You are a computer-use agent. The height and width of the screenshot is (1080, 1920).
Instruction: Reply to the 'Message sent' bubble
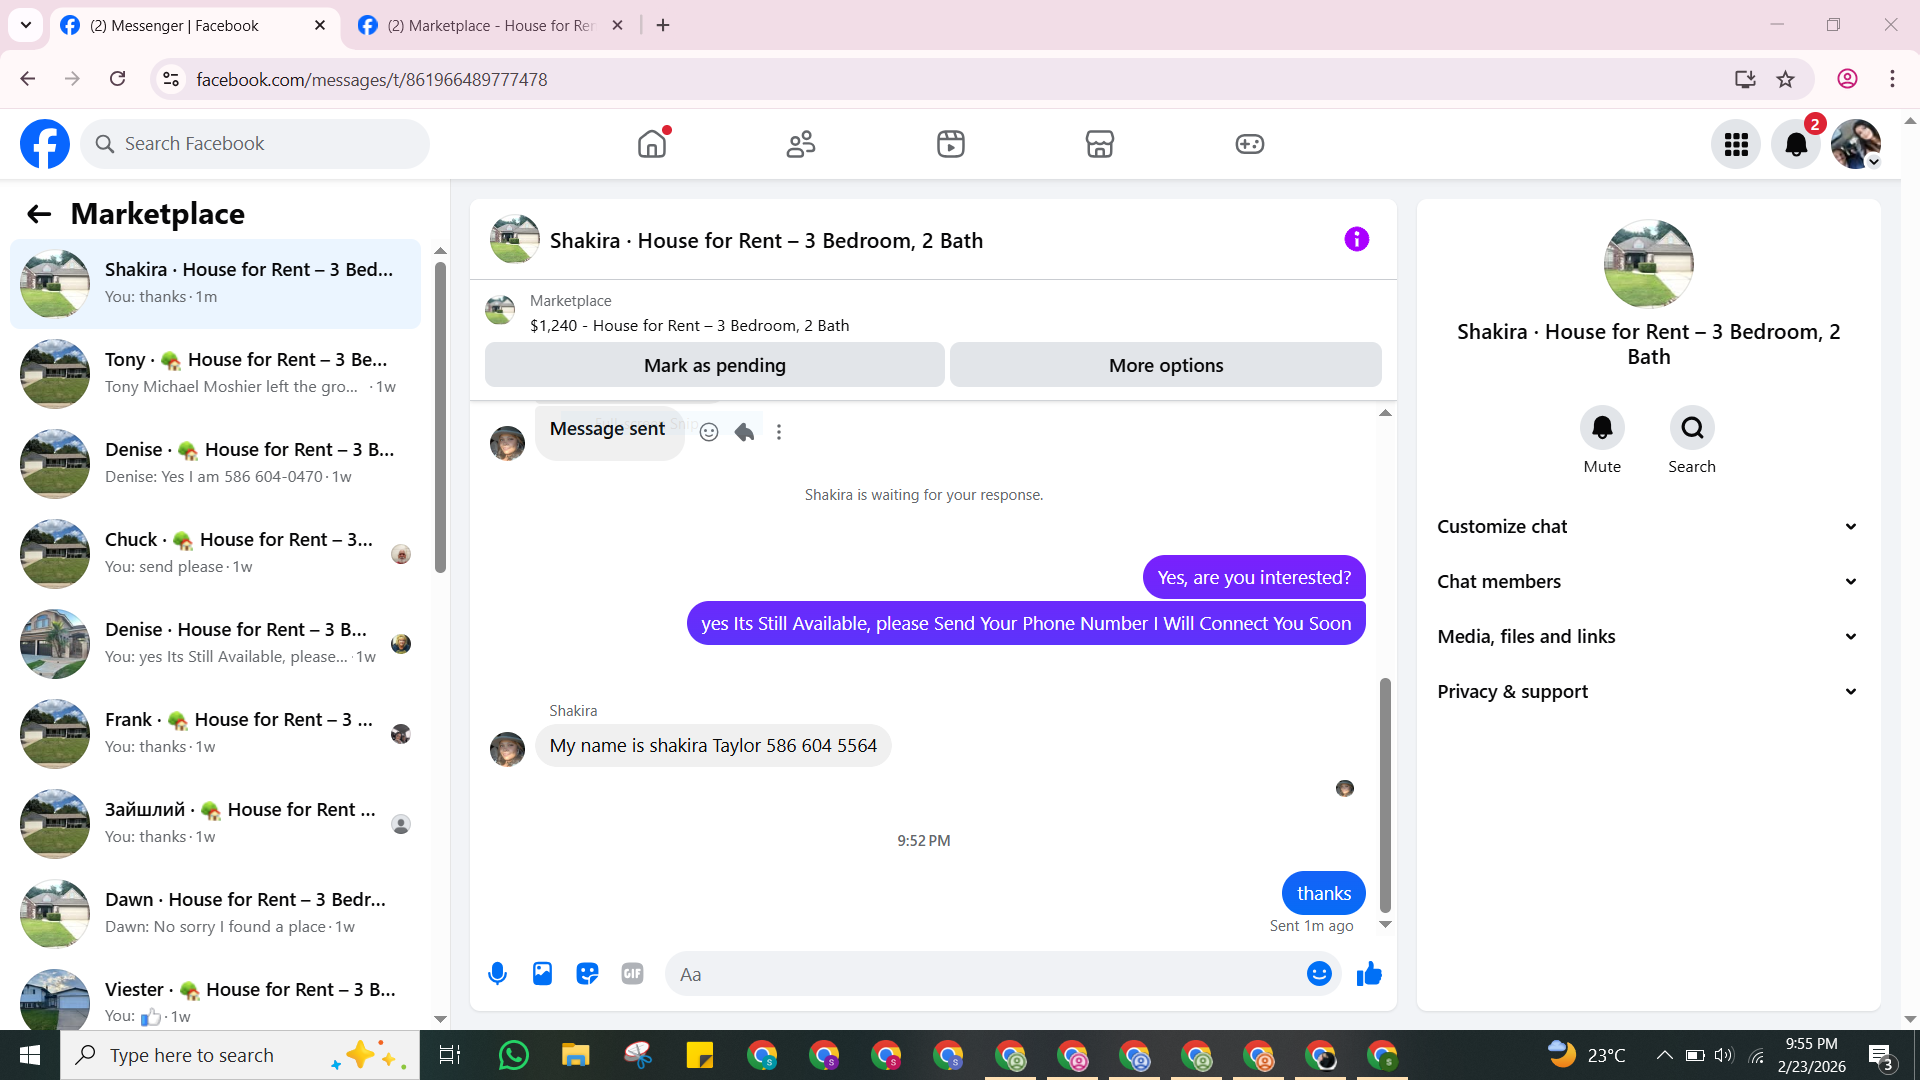744,432
